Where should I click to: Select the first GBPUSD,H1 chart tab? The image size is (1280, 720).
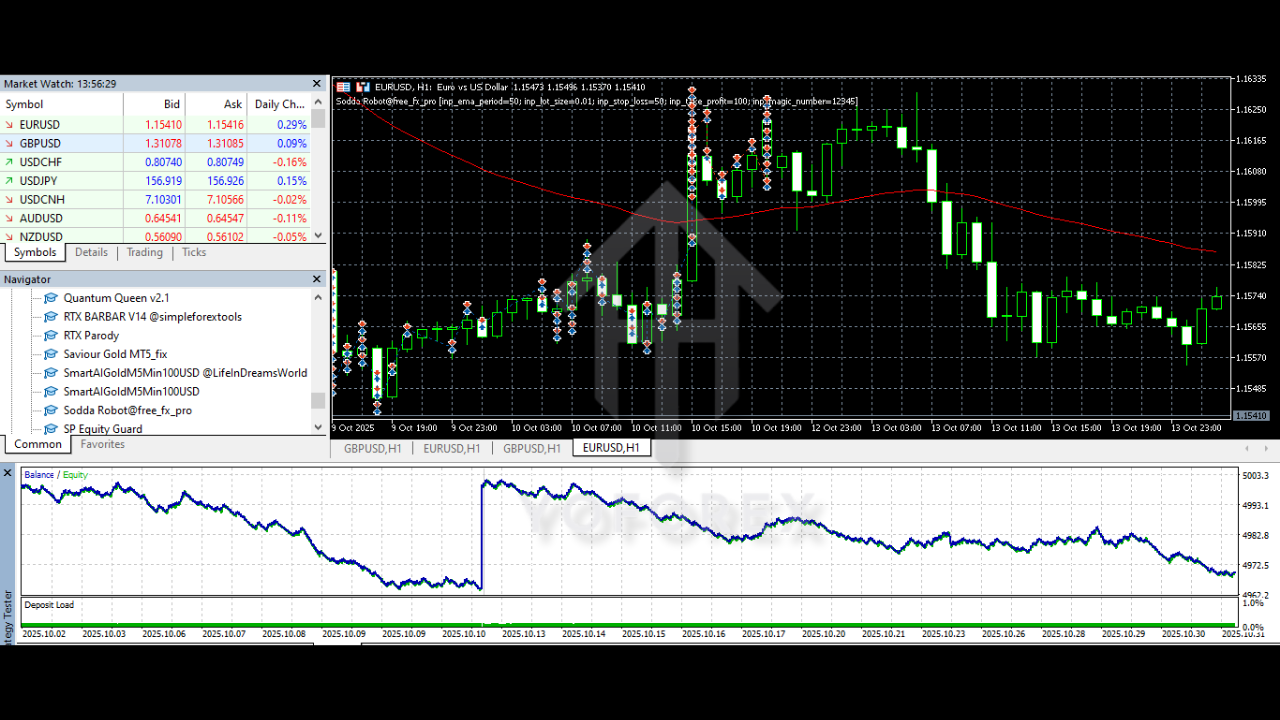pyautogui.click(x=372, y=449)
